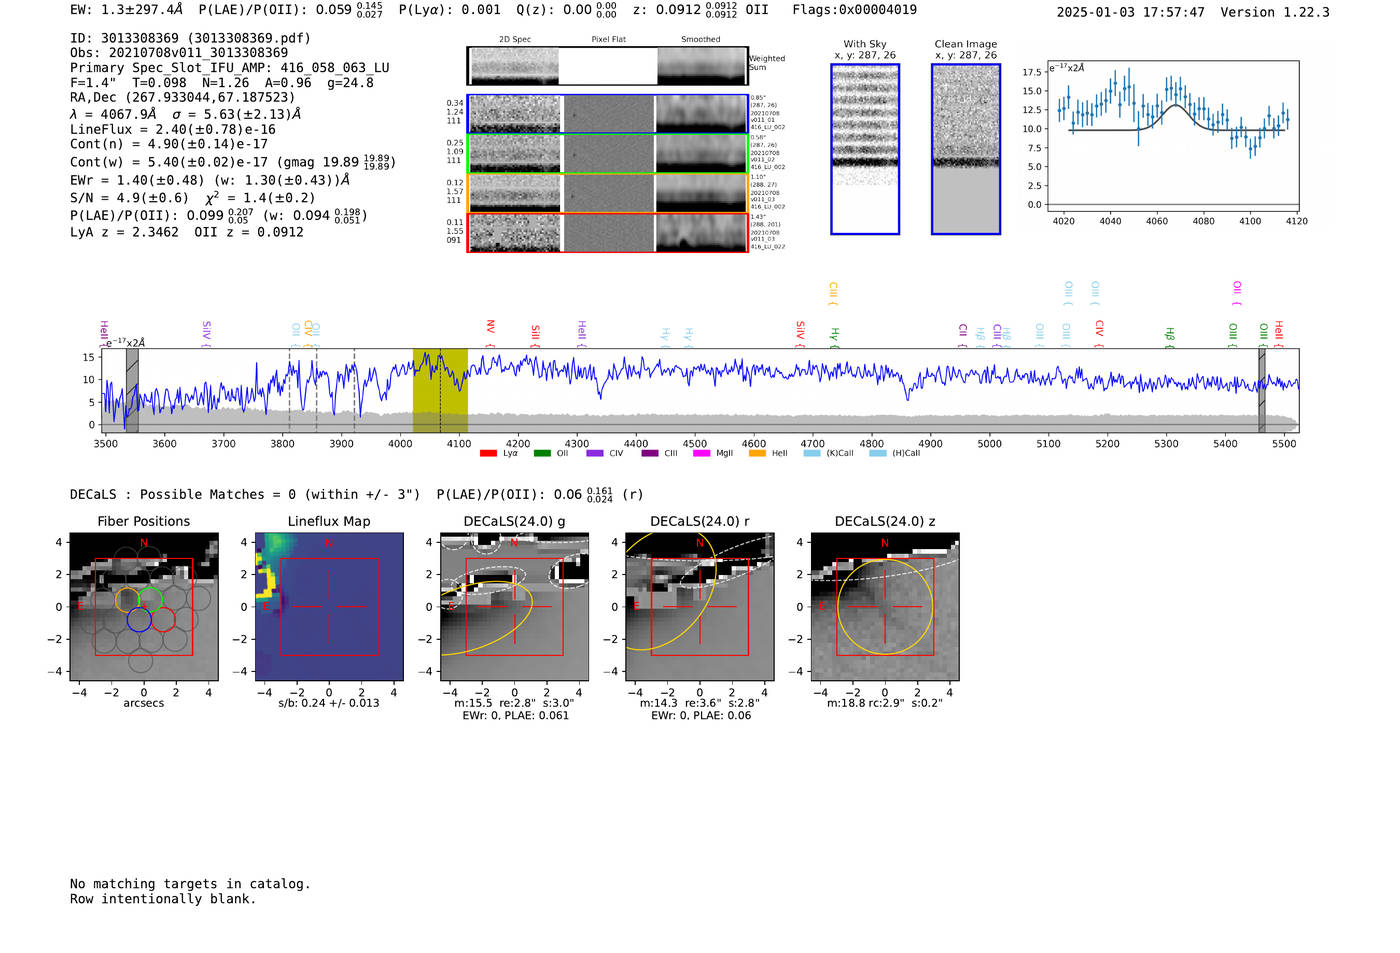Screen dimensions: 1400x953
Task: Click the EWr: 0. PLAE: 0.061 caption
Action: click(x=515, y=715)
